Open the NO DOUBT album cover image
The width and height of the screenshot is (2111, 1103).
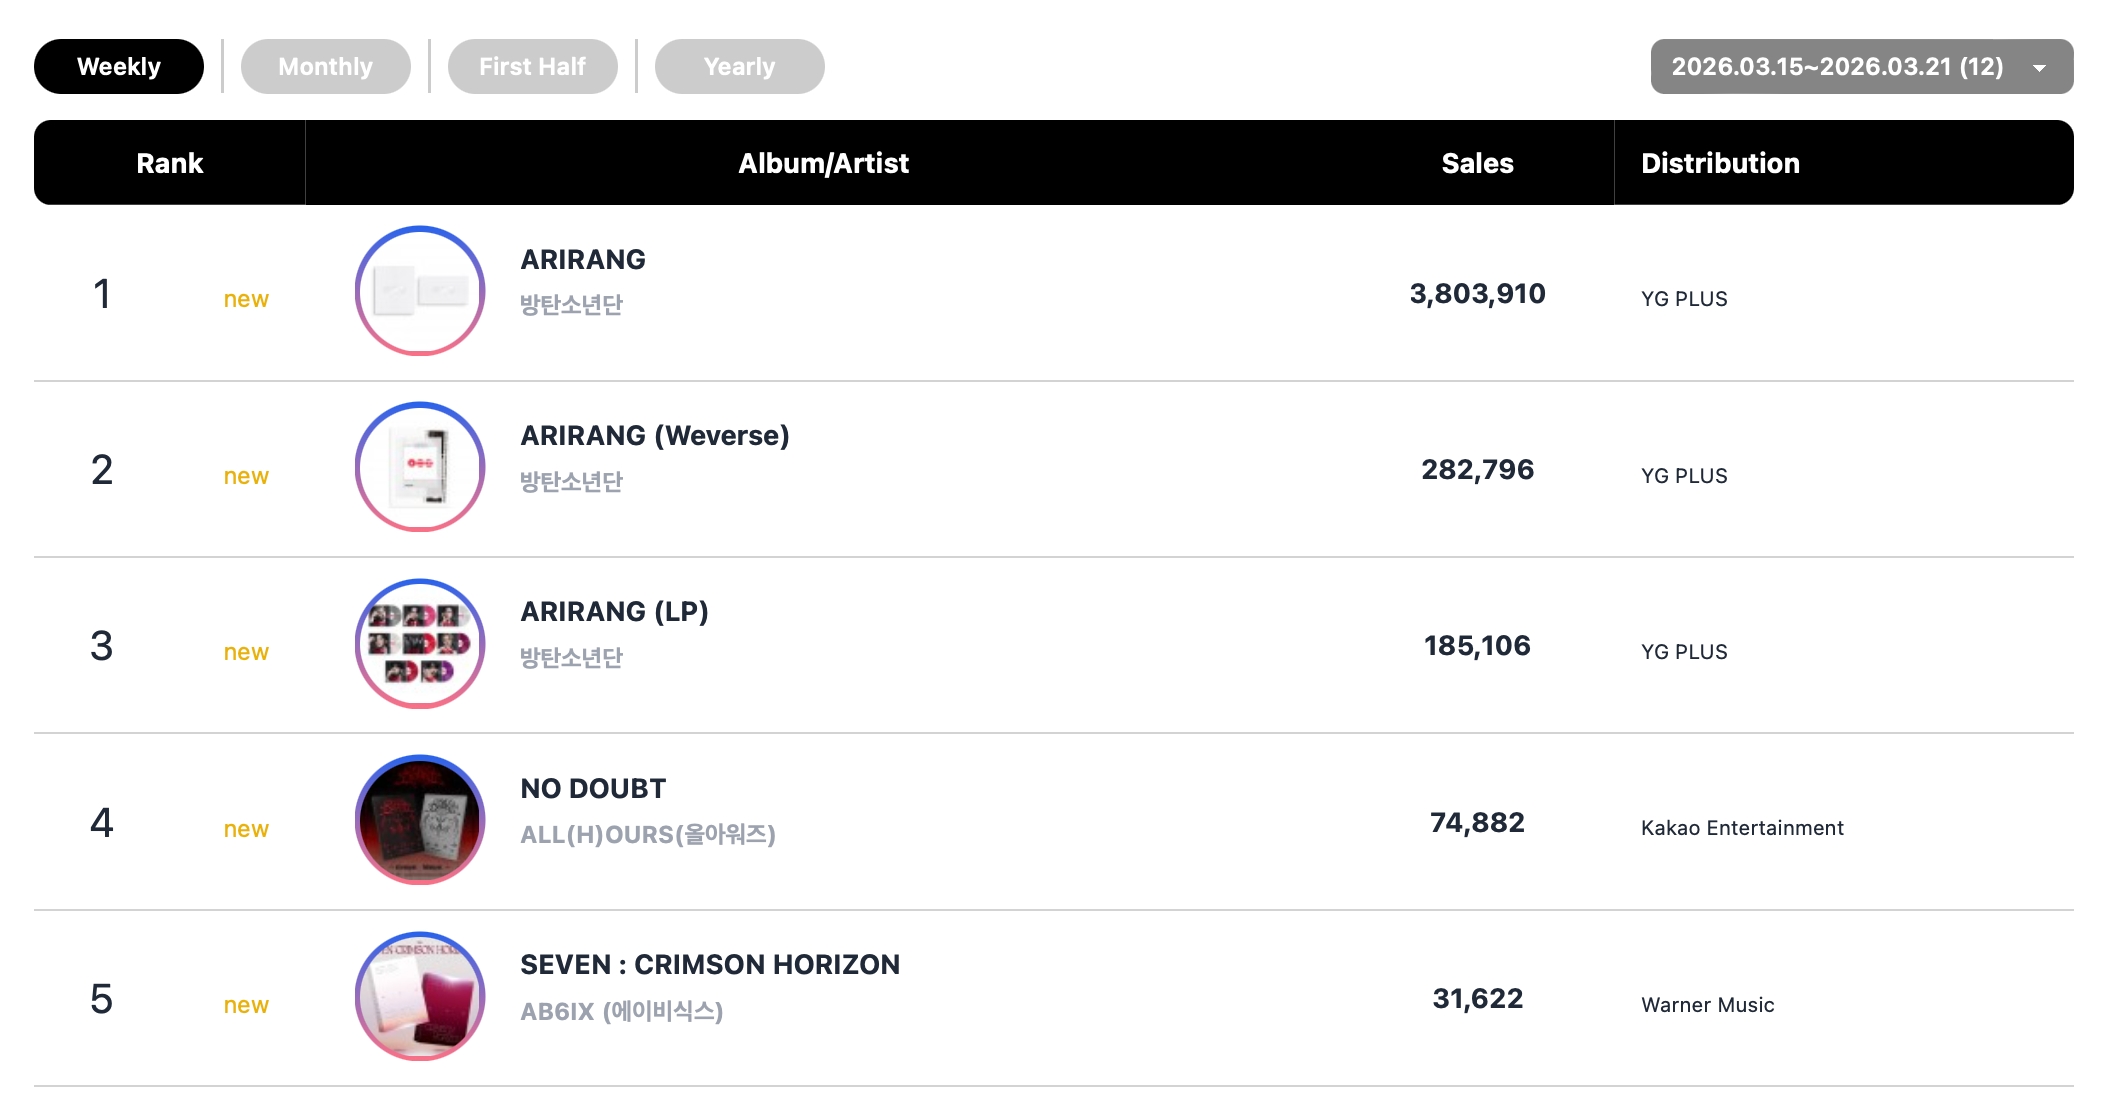pos(420,820)
